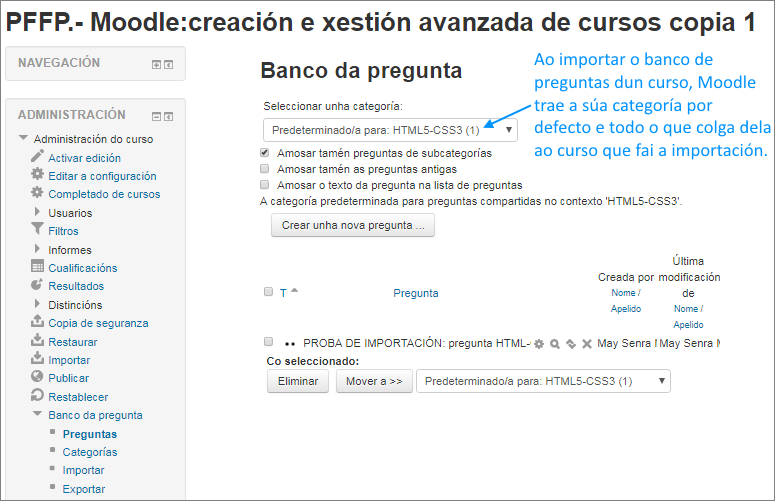Viewport: 775px width, 501px height.
Task: Preview the question using magnifier icon
Action: [x=555, y=344]
